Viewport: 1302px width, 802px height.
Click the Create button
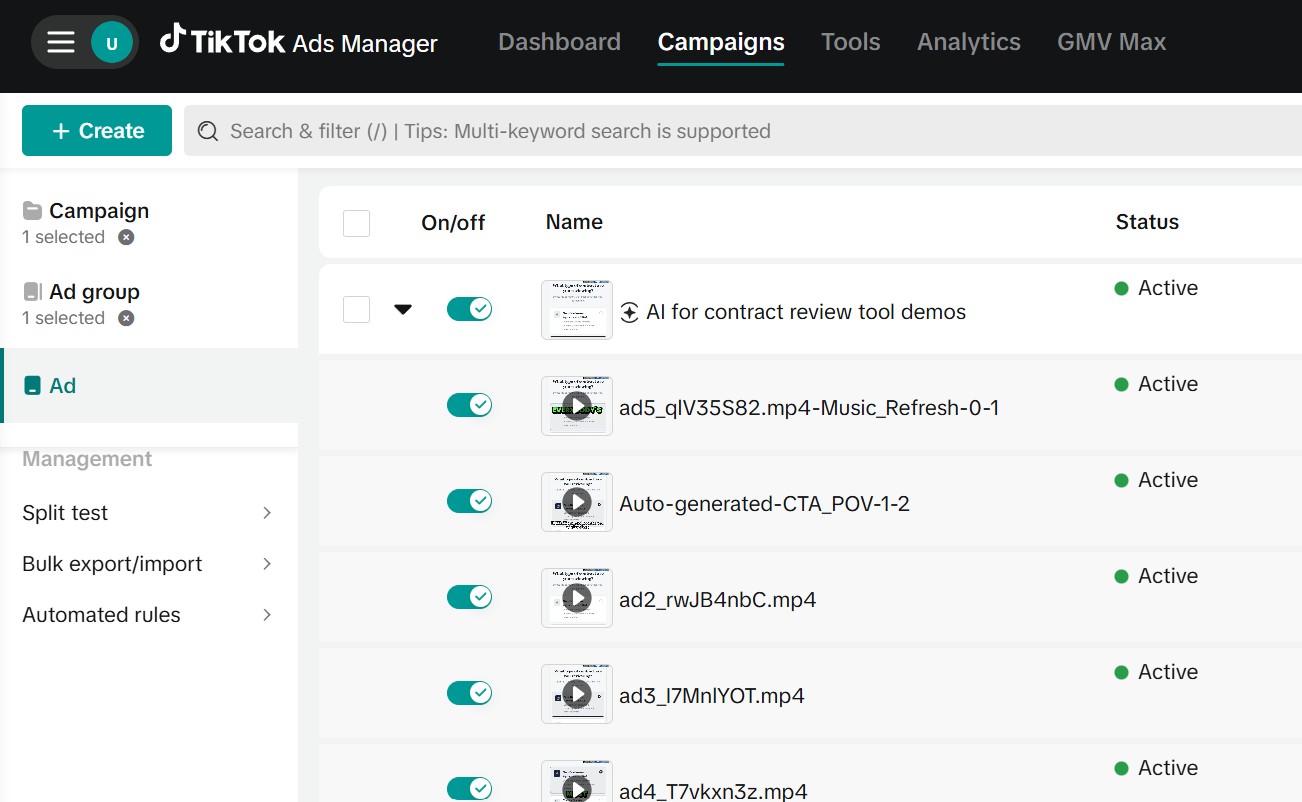96,130
